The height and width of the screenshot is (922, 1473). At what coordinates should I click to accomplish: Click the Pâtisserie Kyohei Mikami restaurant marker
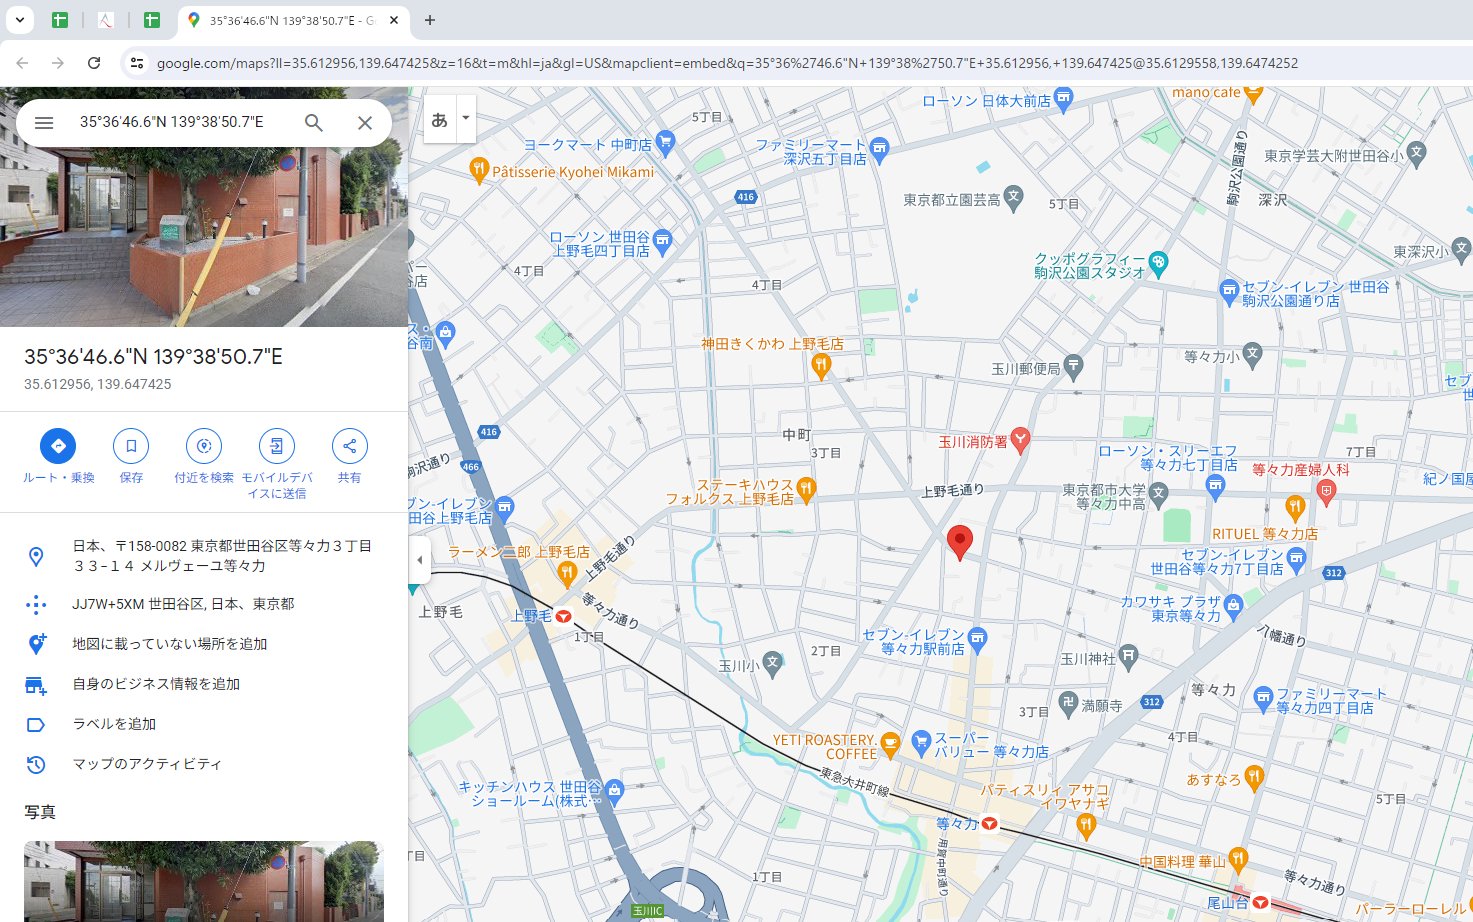(479, 170)
